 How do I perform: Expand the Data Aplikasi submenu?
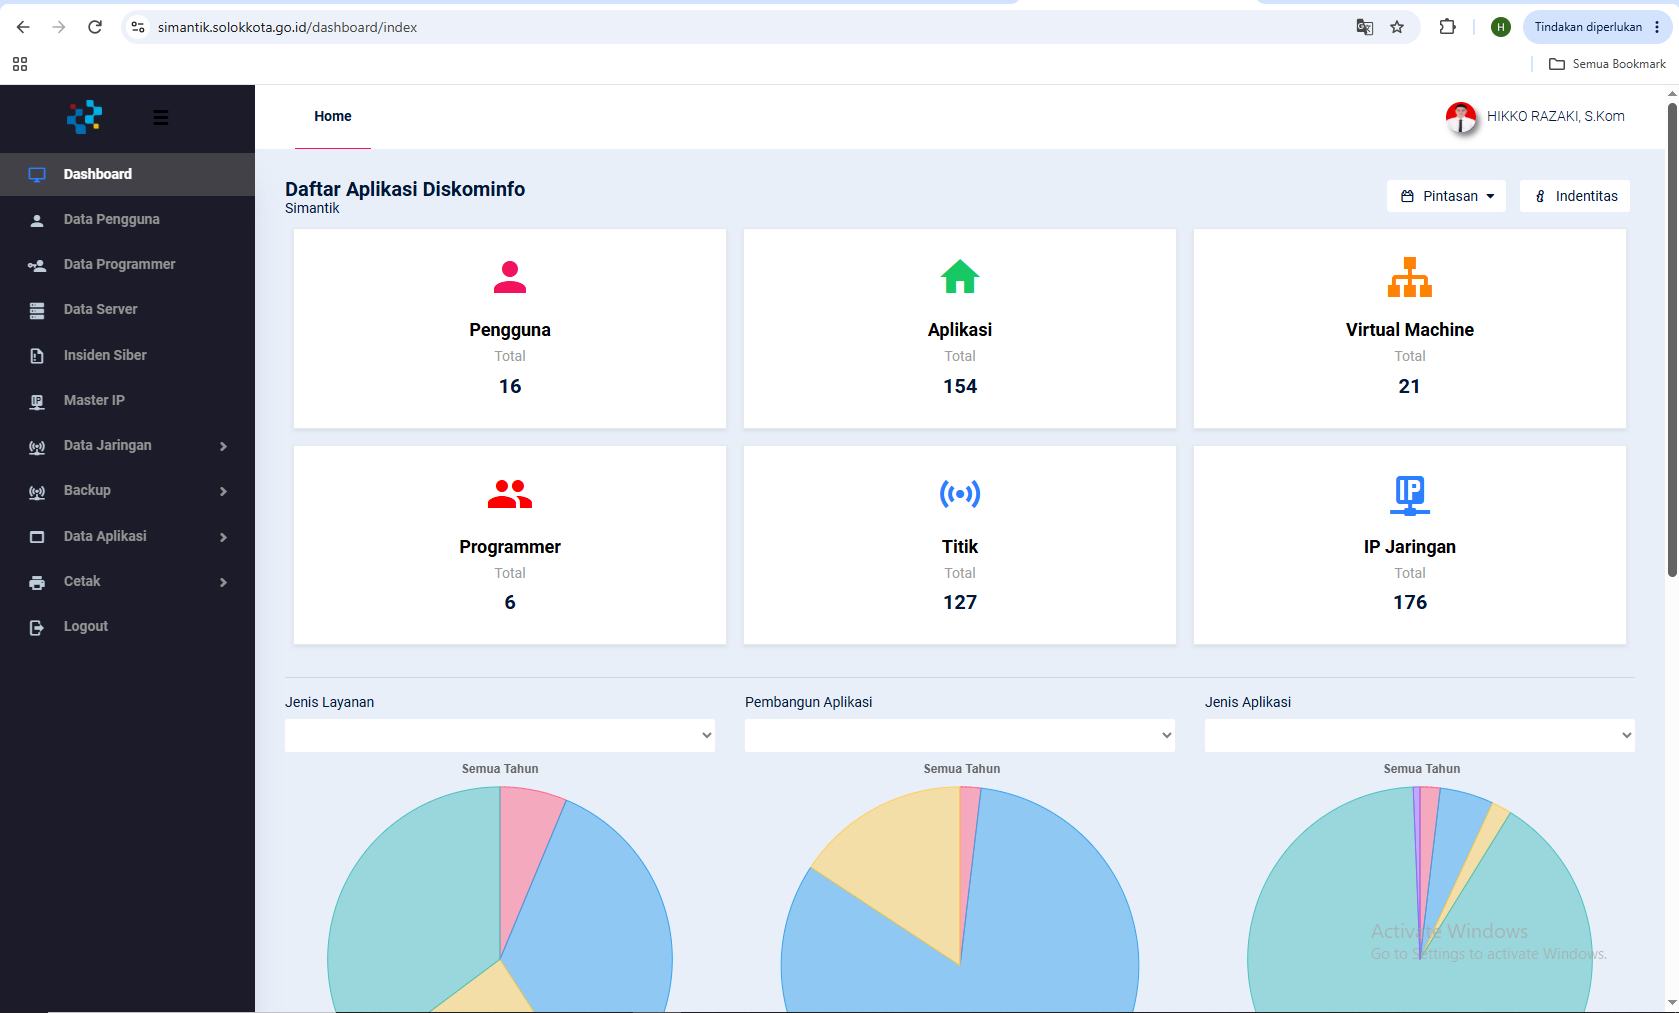223,537
